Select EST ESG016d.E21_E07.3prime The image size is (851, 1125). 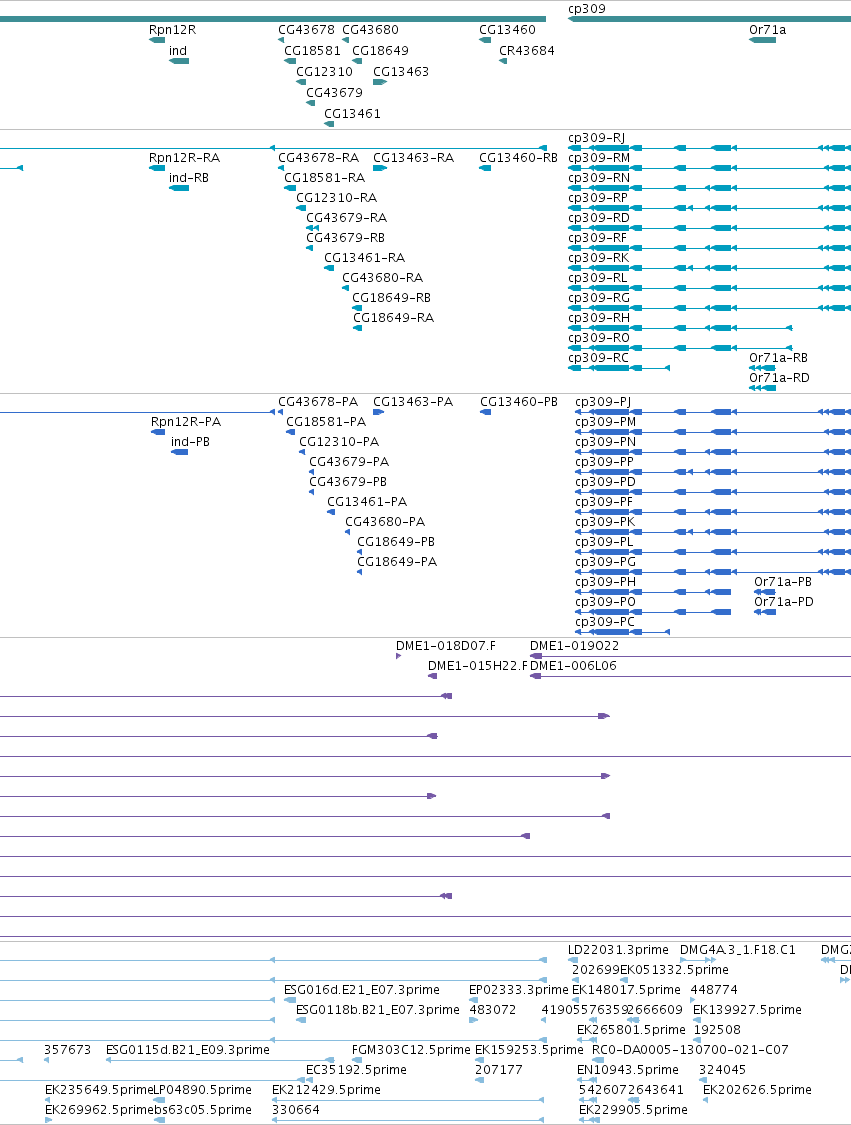[362, 990]
